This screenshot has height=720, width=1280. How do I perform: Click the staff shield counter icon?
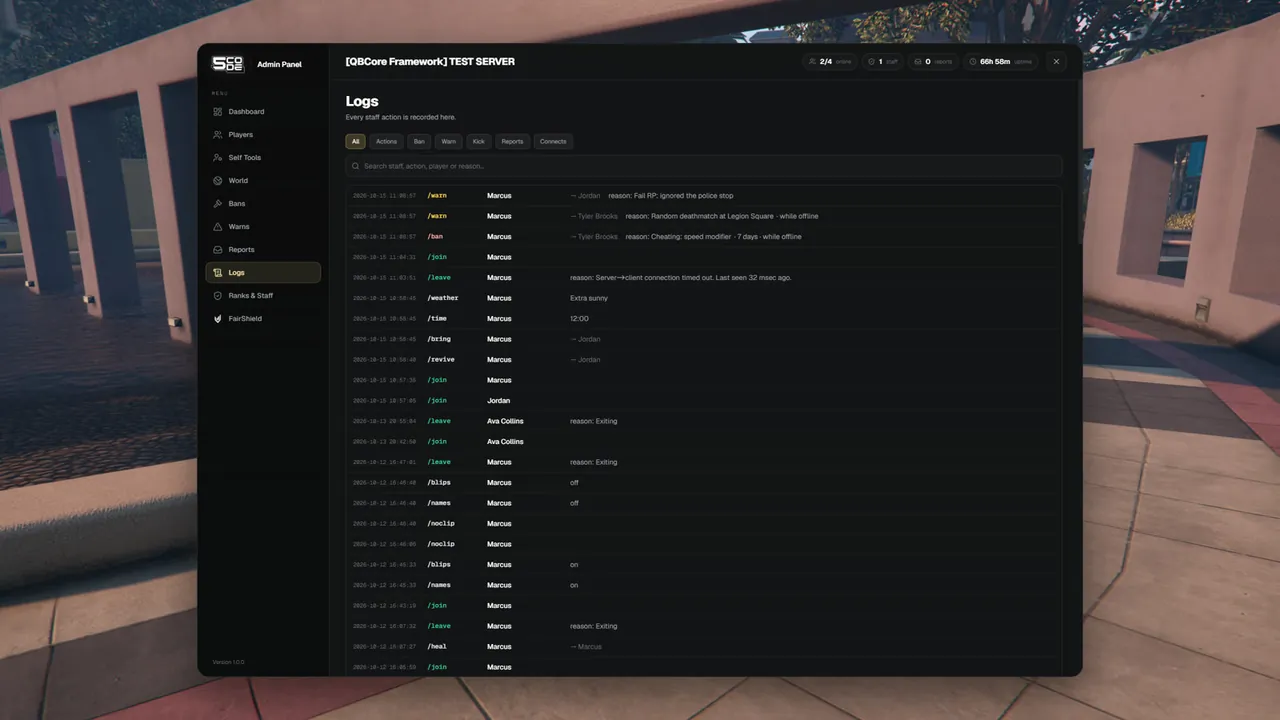tap(871, 62)
